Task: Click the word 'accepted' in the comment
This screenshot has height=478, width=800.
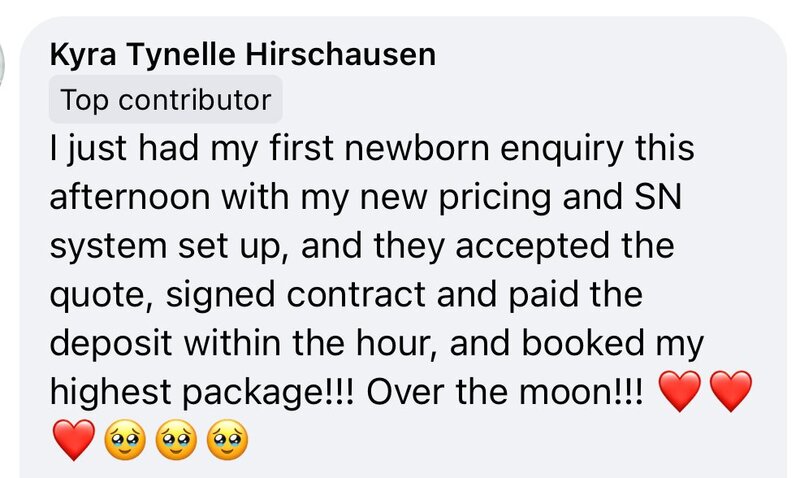Action: pyautogui.click(x=532, y=248)
